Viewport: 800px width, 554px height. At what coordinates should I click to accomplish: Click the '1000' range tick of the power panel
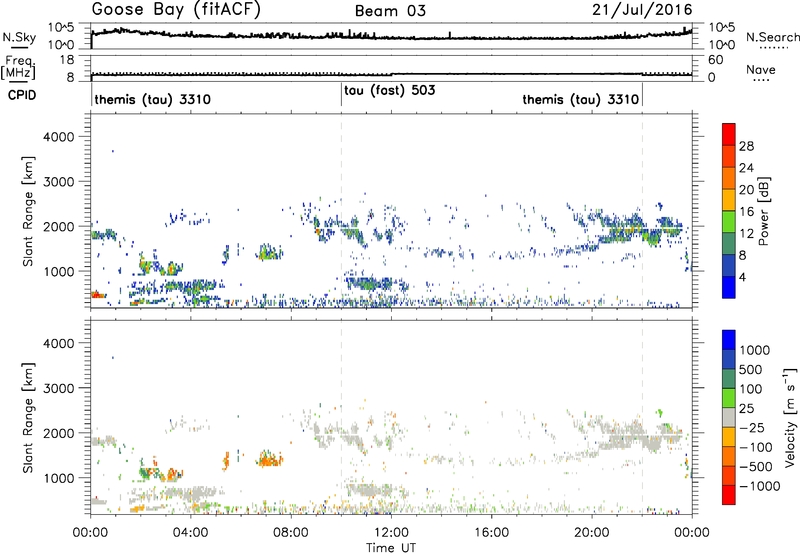click(59, 271)
